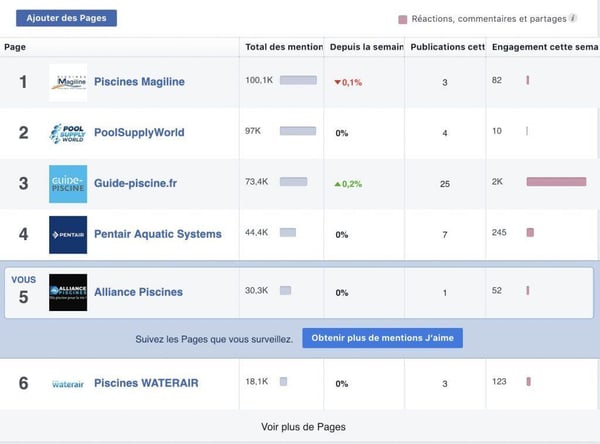Expand list with Voir plus de Pages
This screenshot has width=600, height=444.
[303, 427]
